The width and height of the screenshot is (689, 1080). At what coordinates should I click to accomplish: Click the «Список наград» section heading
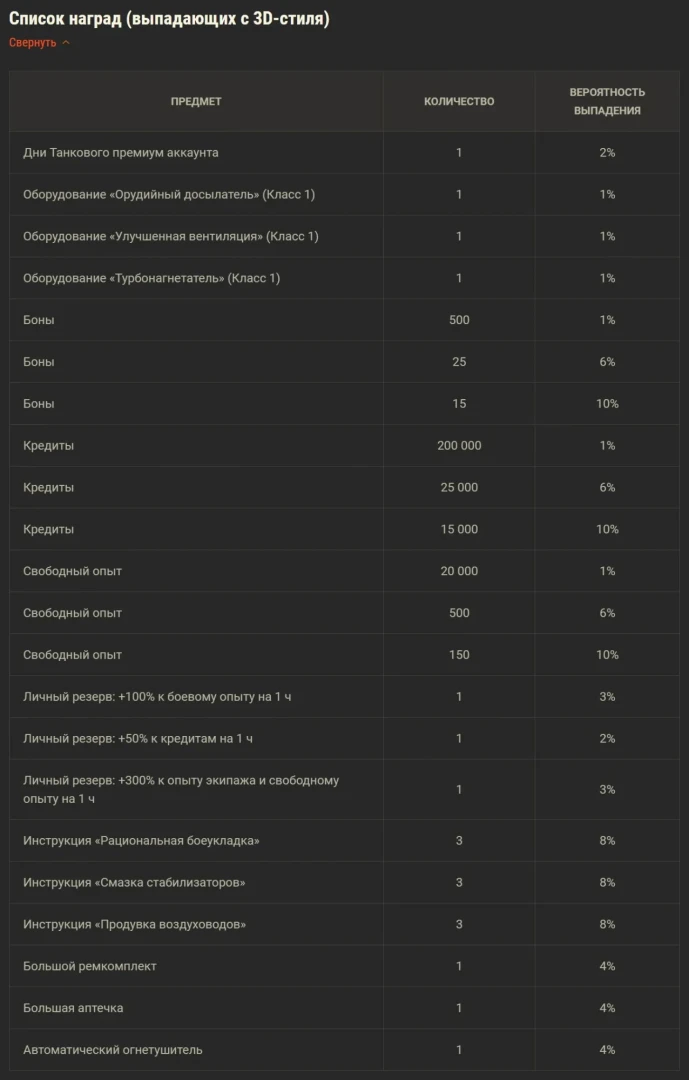coord(169,19)
